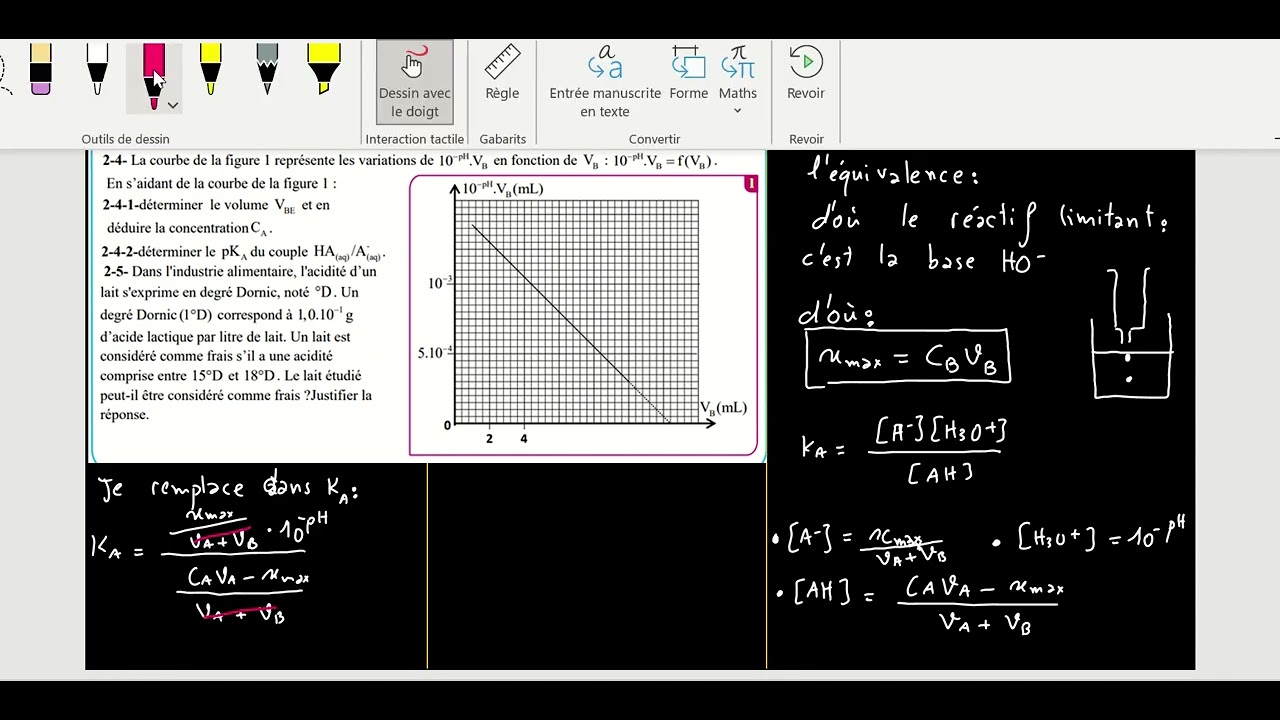Convert ink with Entrée manuscrite en texte
Image resolution: width=1280 pixels, height=720 pixels.
coord(605,82)
